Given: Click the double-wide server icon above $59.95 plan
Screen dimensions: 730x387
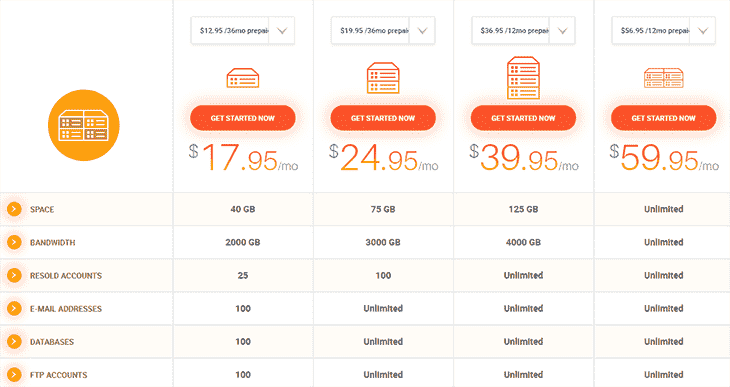Looking at the screenshot, I should pos(663,78).
